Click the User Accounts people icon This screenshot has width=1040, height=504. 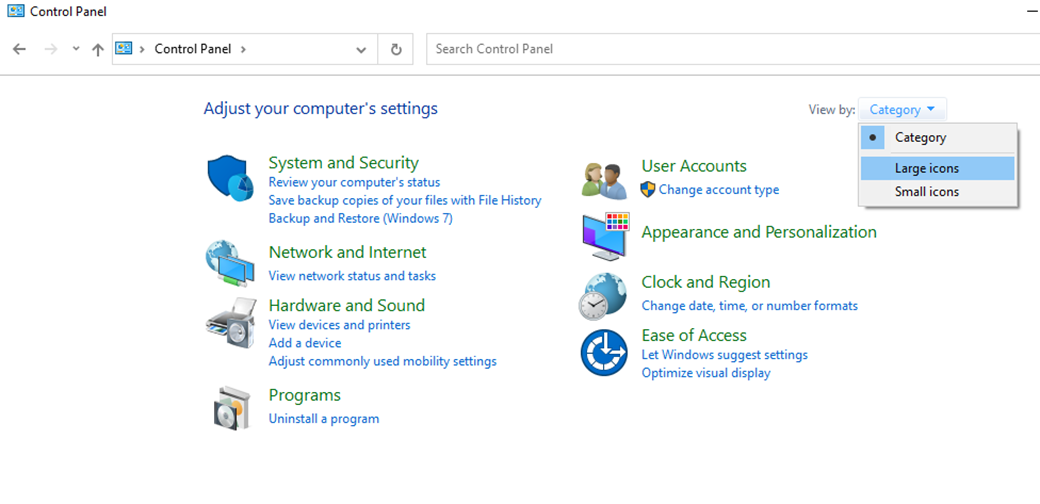(x=604, y=179)
